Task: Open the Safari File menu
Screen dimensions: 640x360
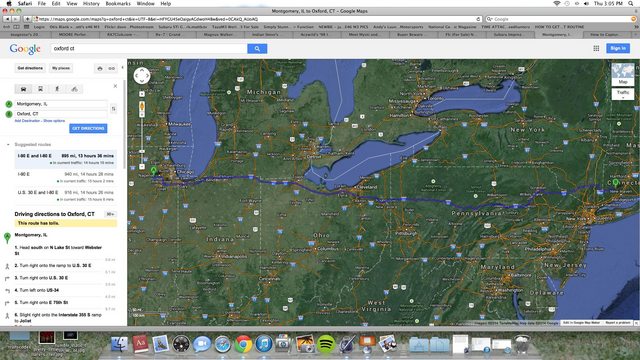Action: (x=42, y=3)
